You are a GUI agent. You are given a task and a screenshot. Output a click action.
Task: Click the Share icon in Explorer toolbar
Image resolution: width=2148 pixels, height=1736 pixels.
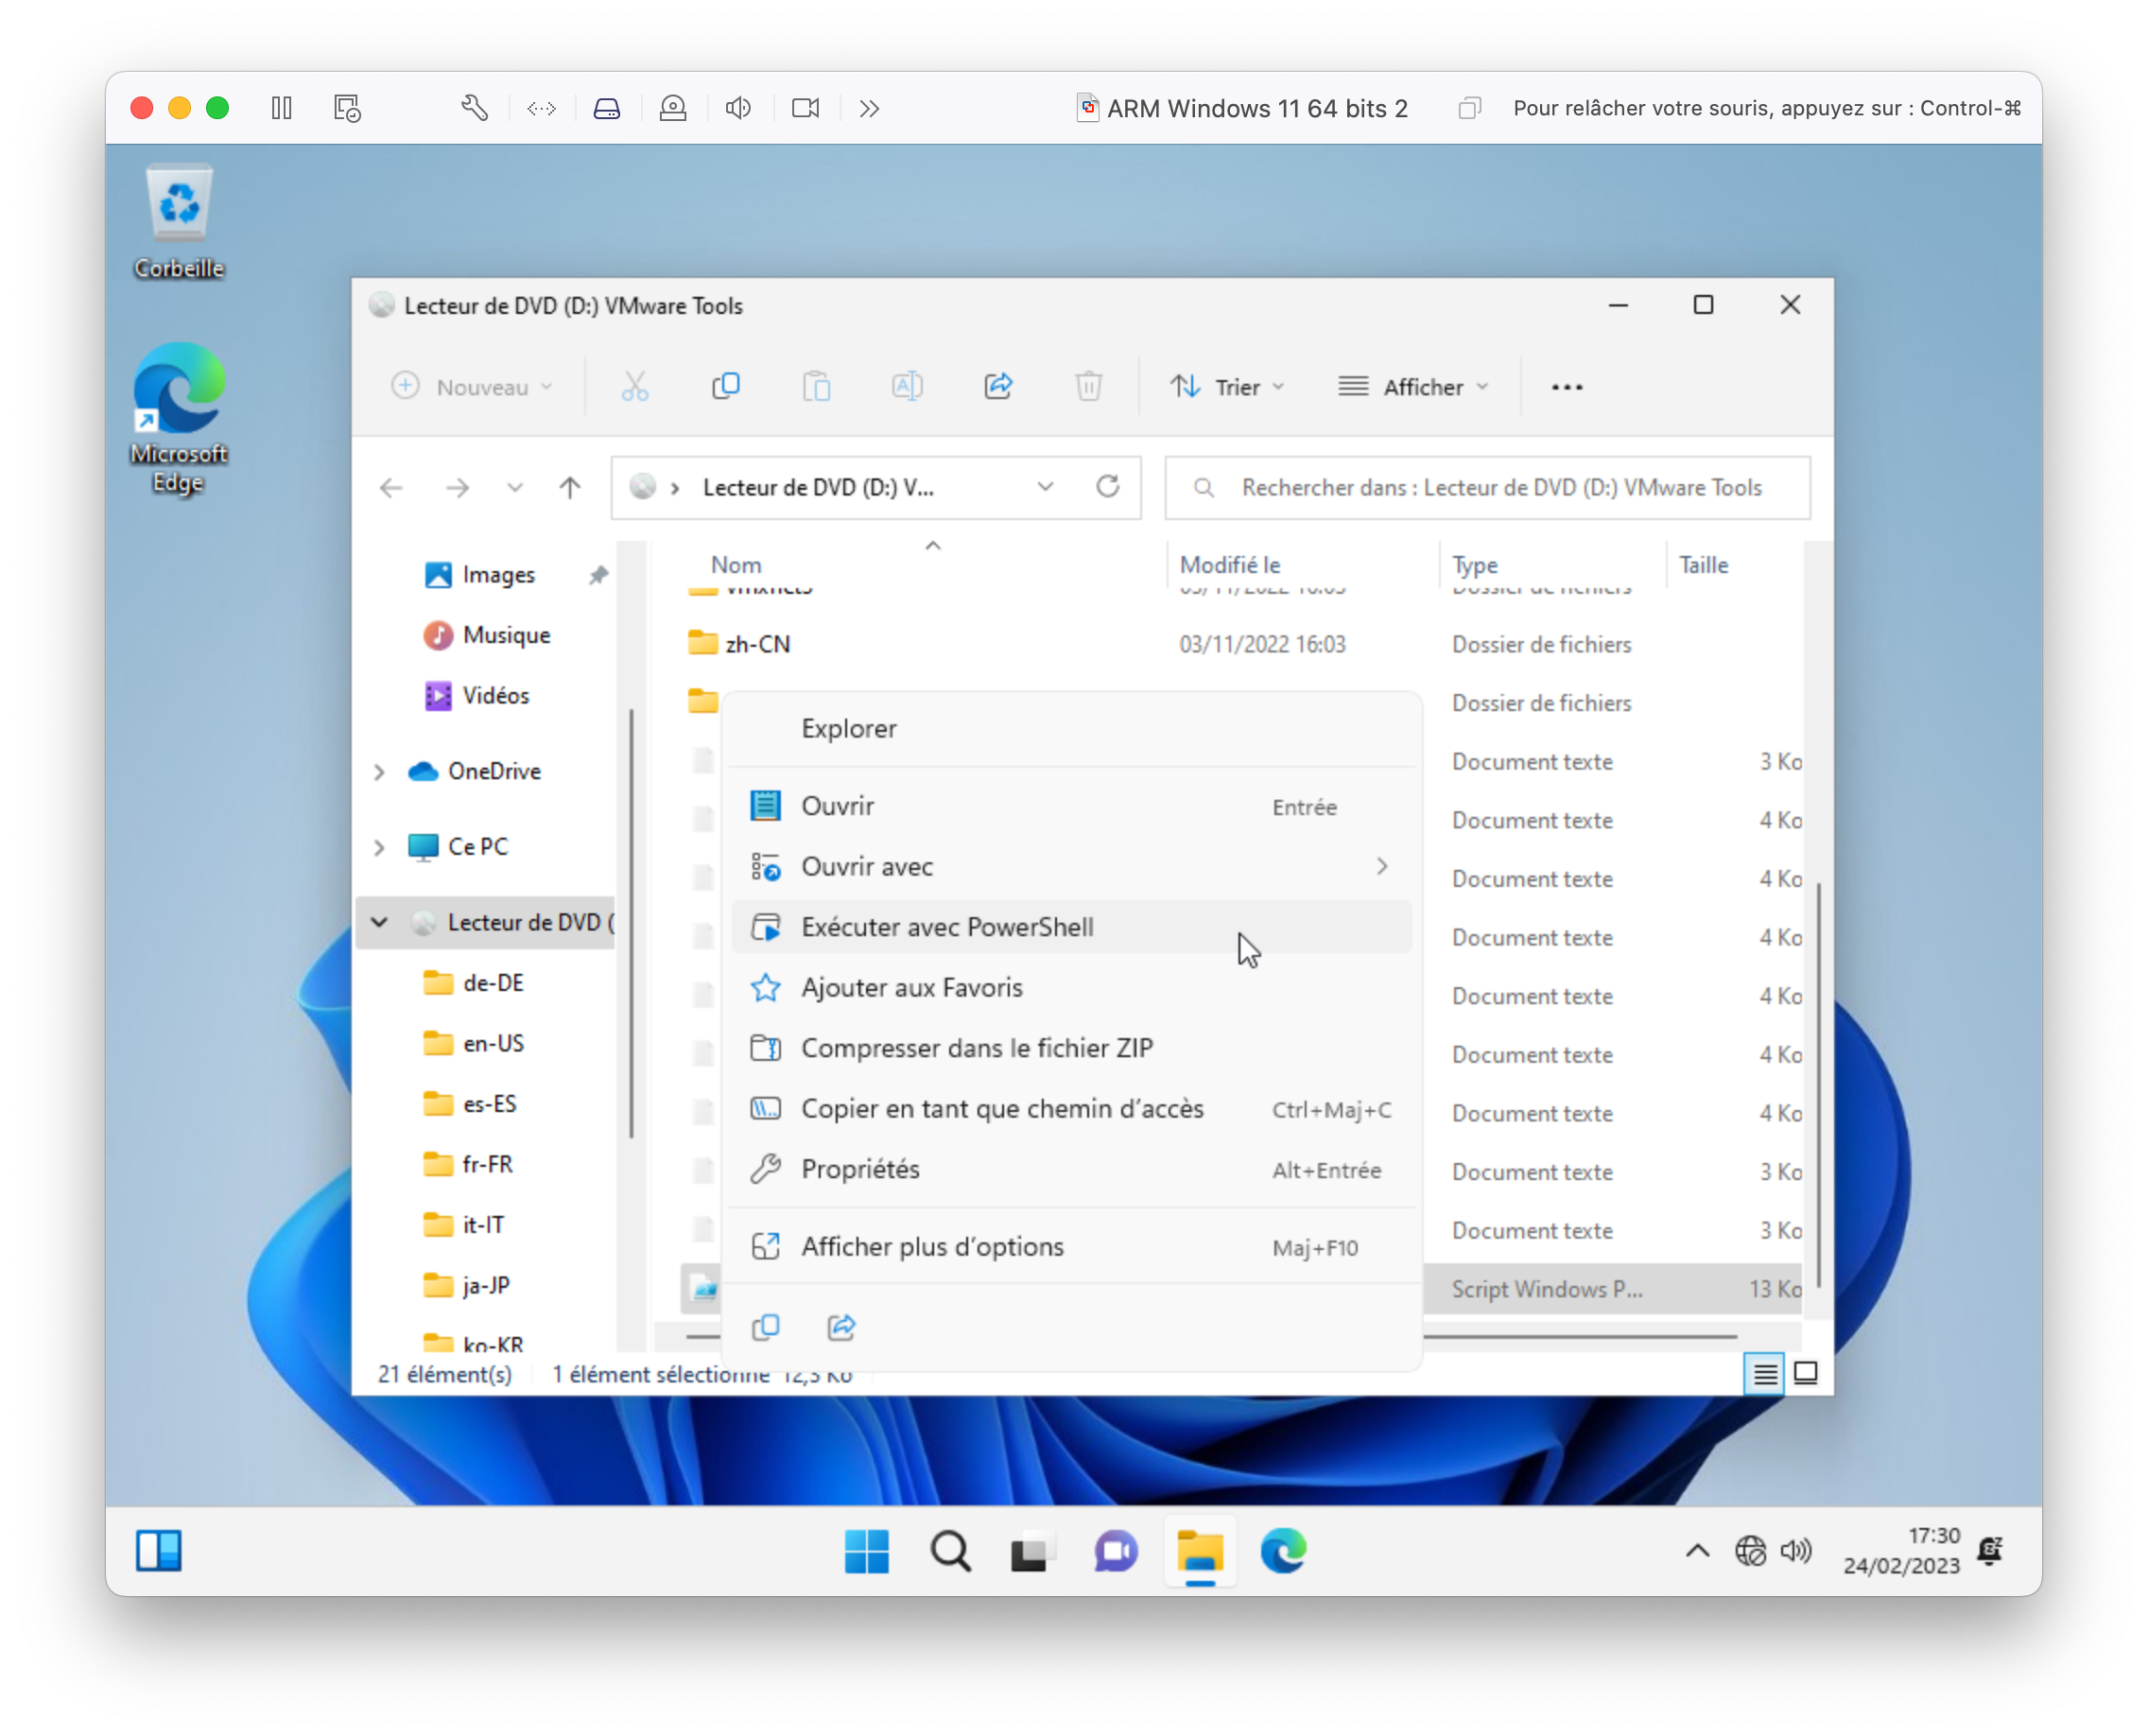tap(998, 387)
